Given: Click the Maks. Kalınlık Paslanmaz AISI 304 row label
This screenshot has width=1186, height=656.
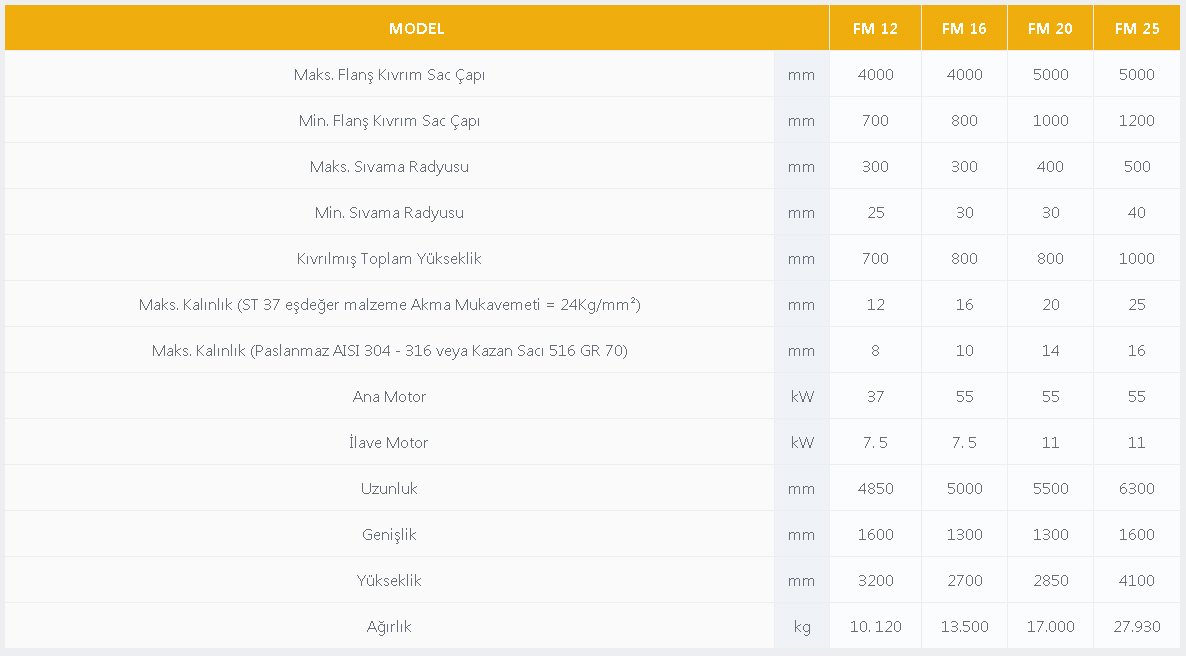Looking at the screenshot, I should coord(390,351).
